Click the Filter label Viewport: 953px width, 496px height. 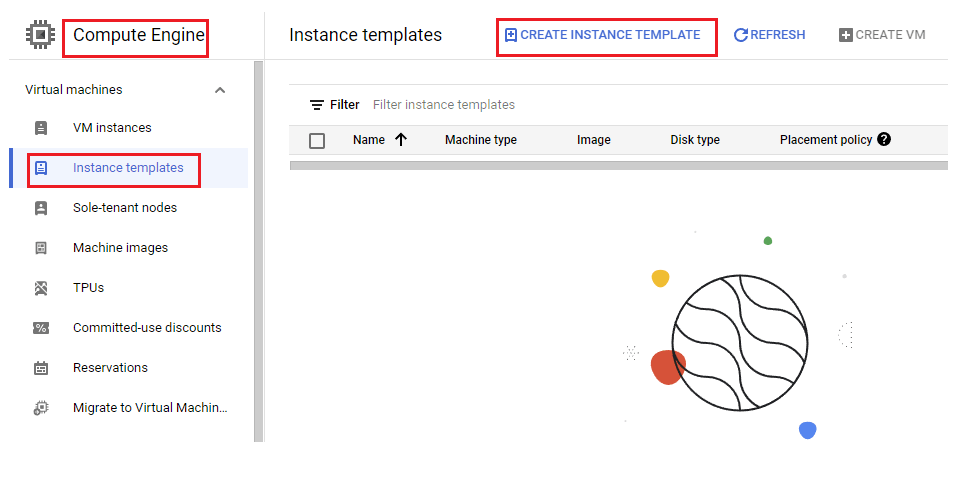pyautogui.click(x=345, y=105)
